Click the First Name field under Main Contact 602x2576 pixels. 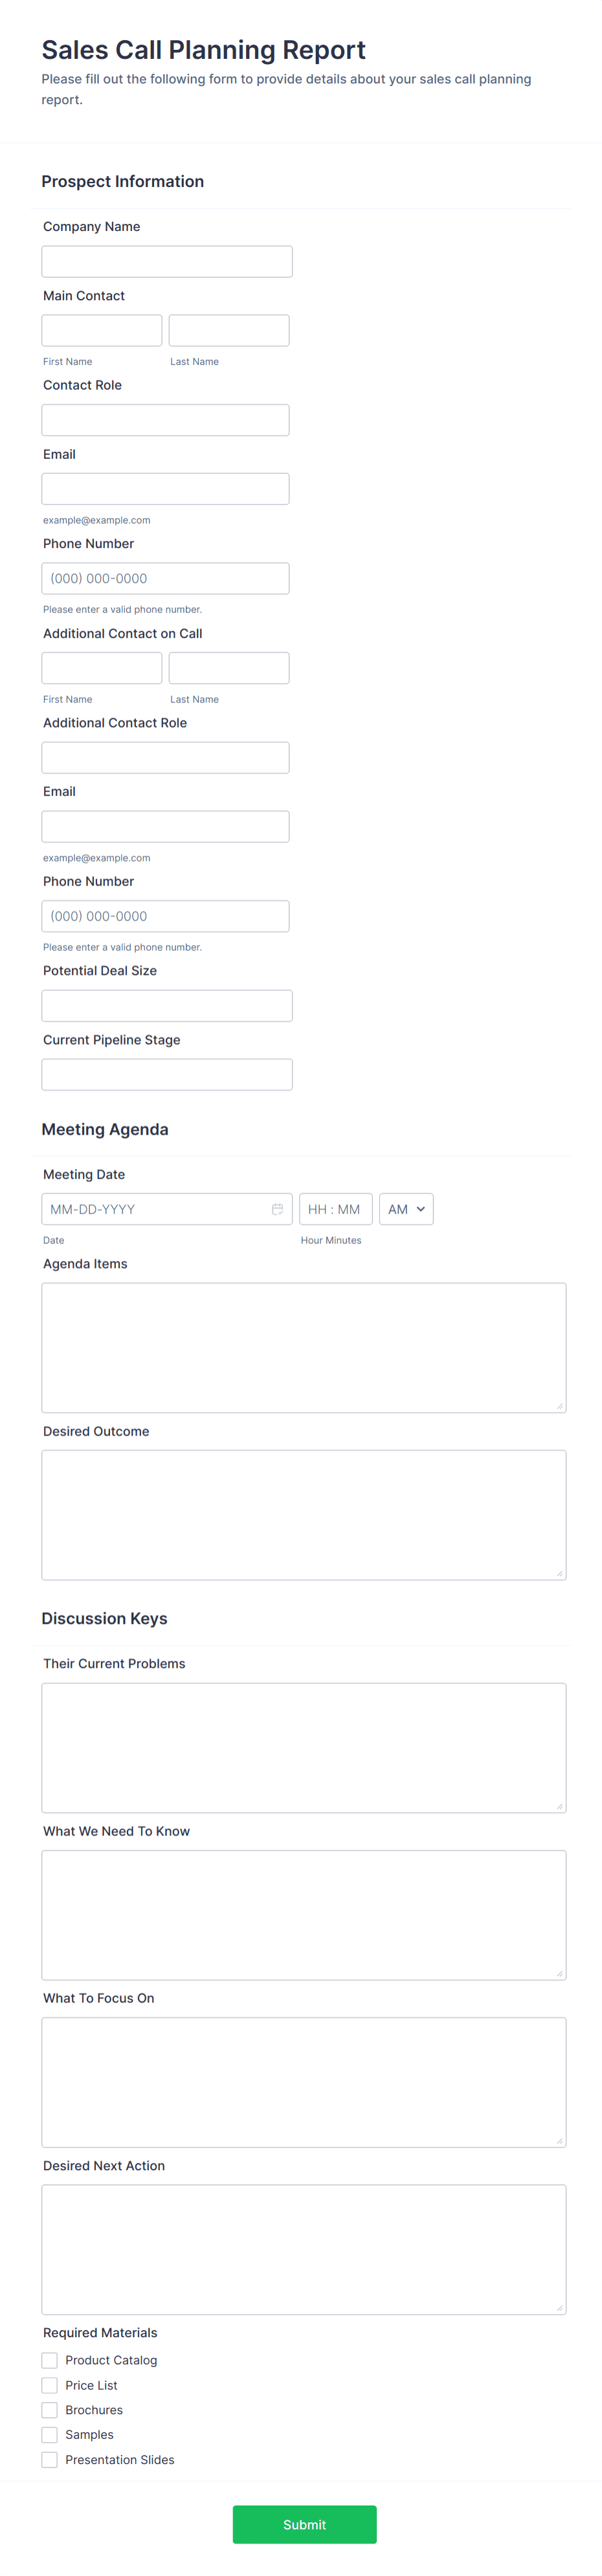[x=101, y=330]
